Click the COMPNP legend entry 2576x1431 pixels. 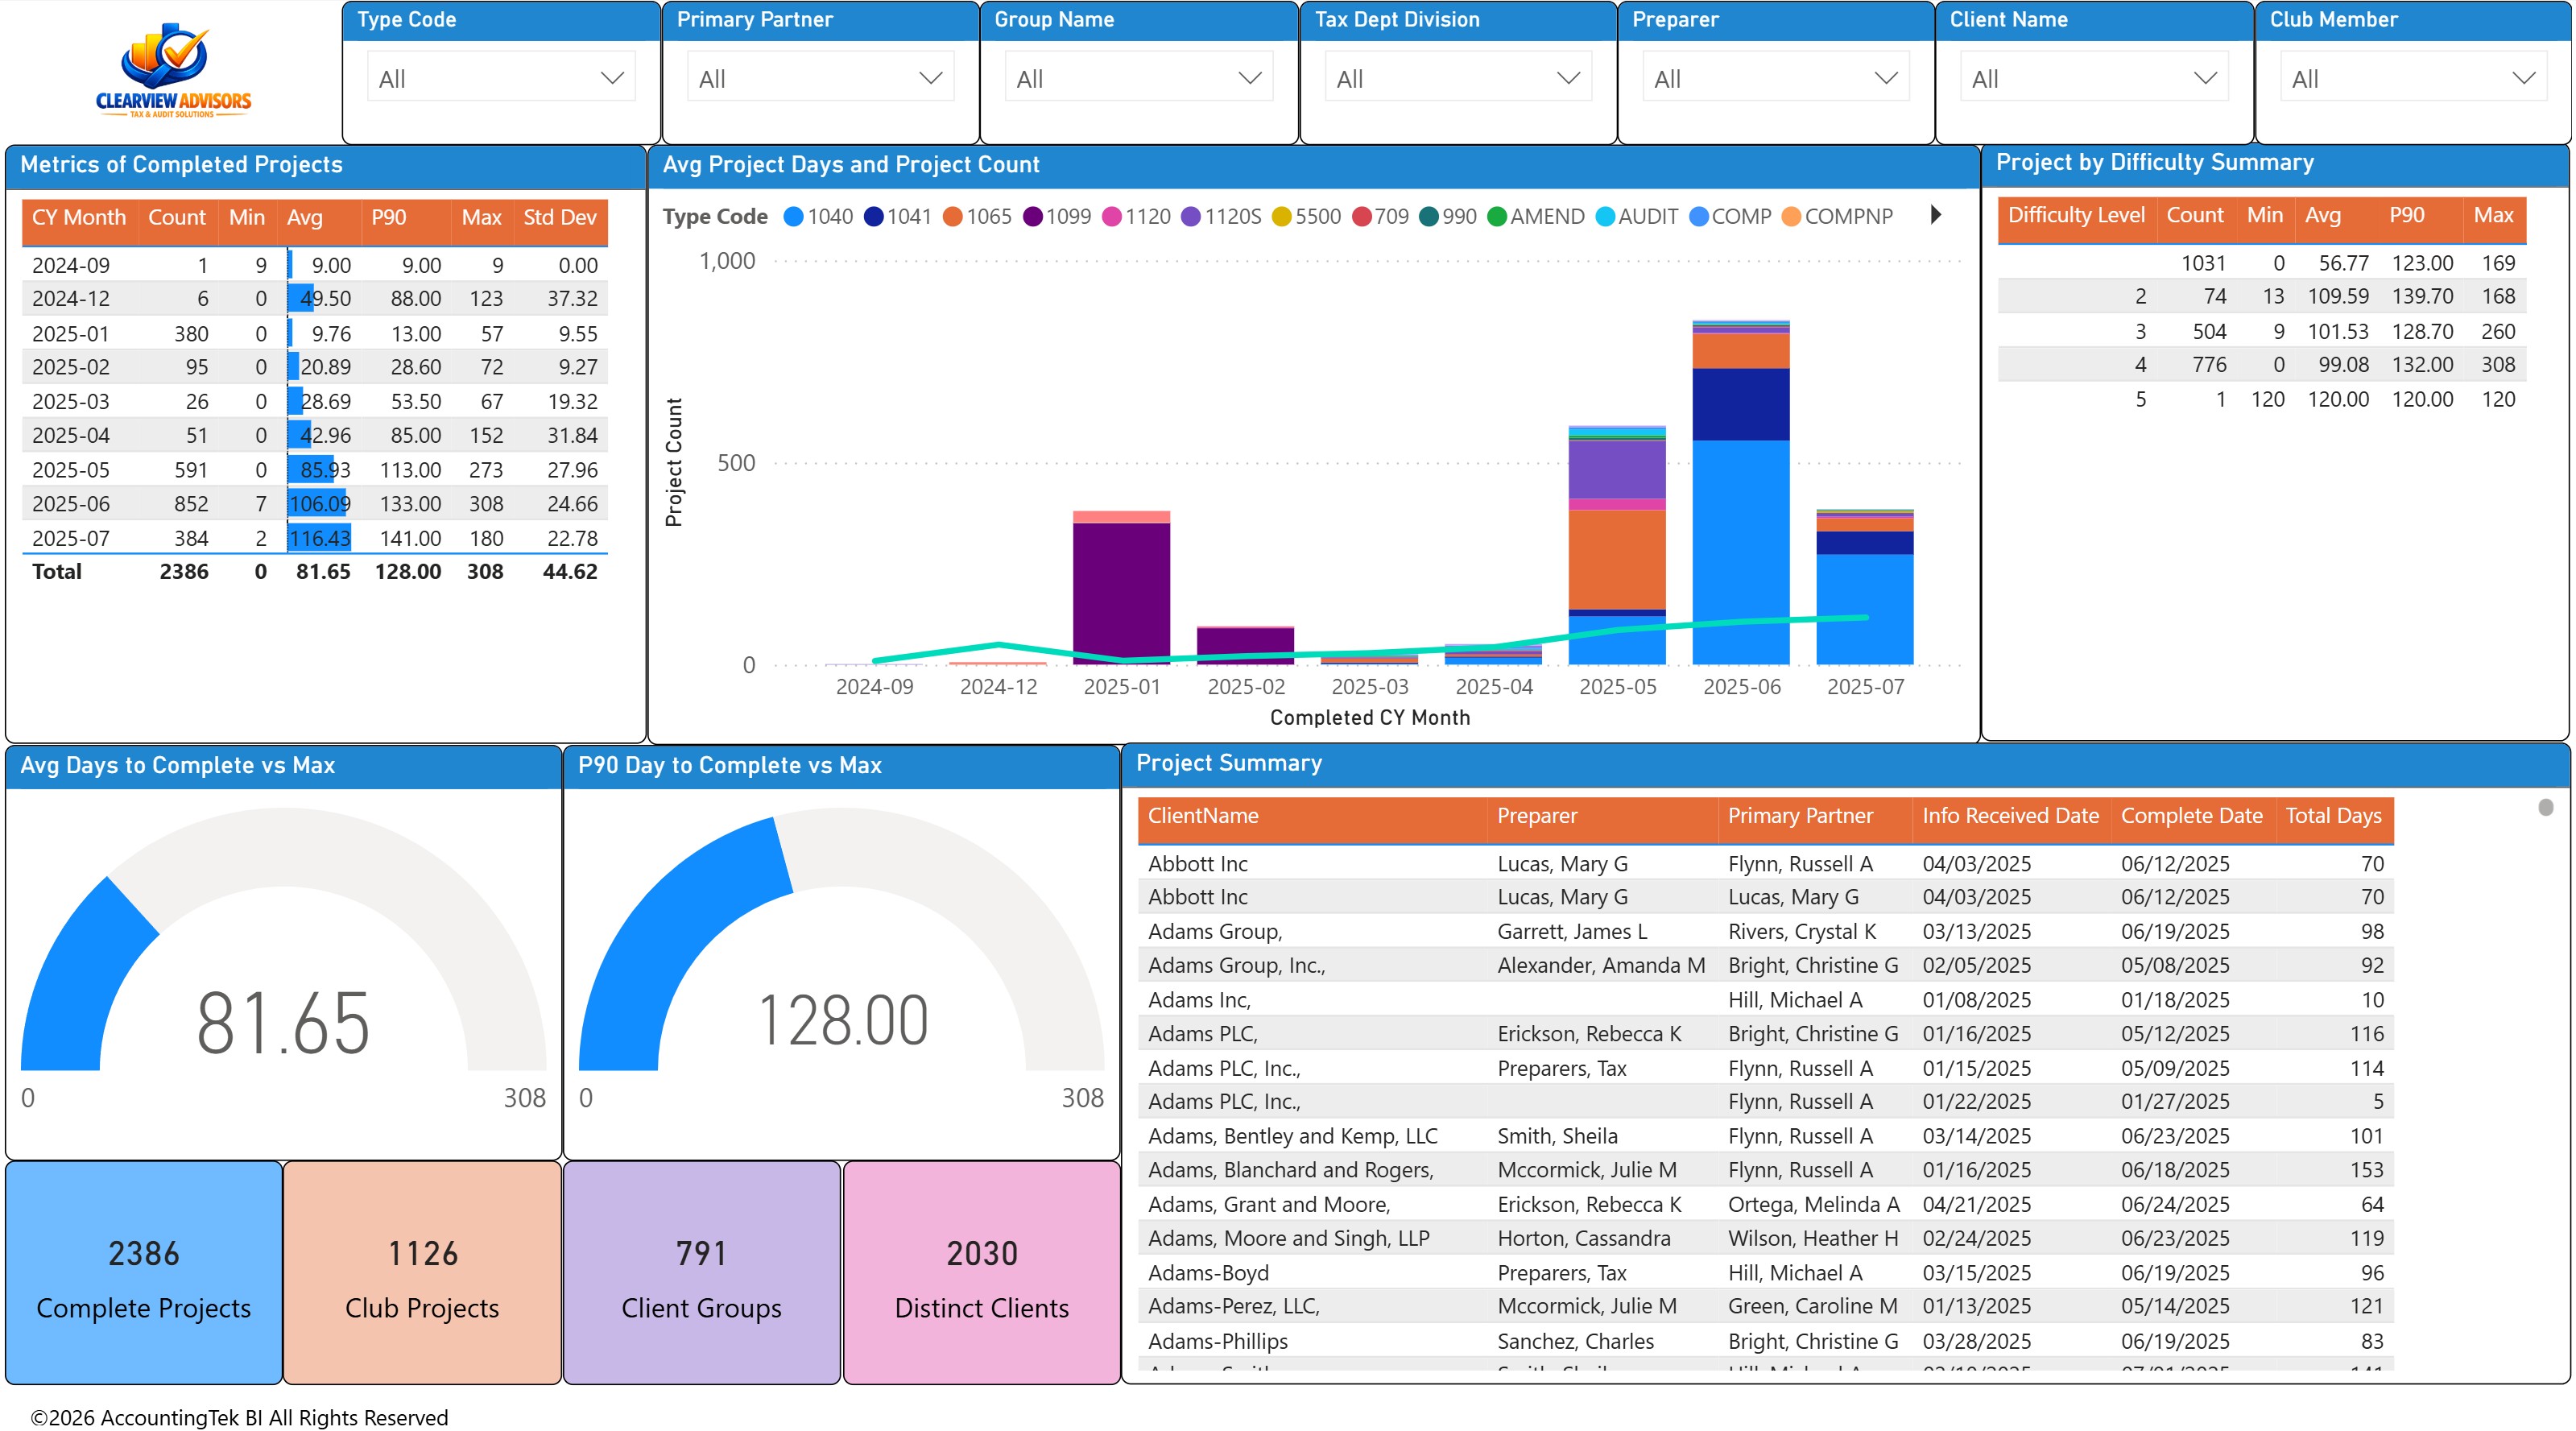tap(1837, 217)
